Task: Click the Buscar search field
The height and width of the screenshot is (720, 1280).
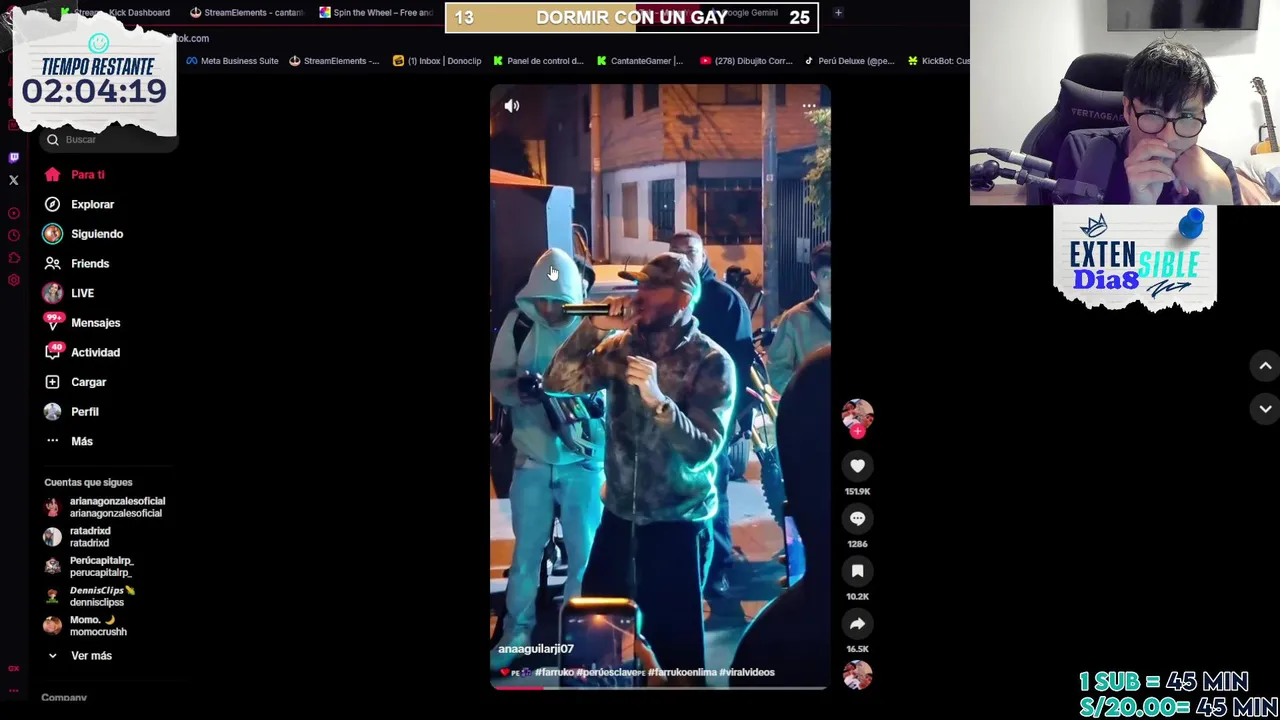Action: 110,140
